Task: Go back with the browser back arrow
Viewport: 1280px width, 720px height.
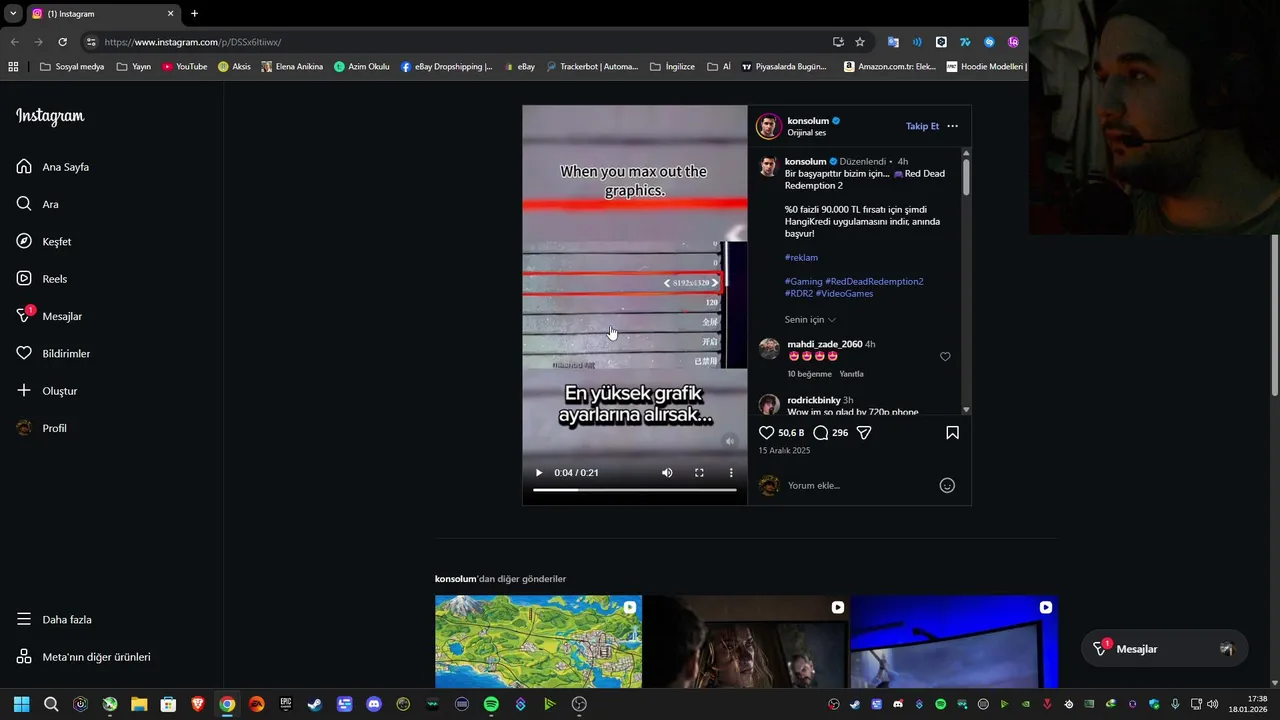Action: [14, 42]
